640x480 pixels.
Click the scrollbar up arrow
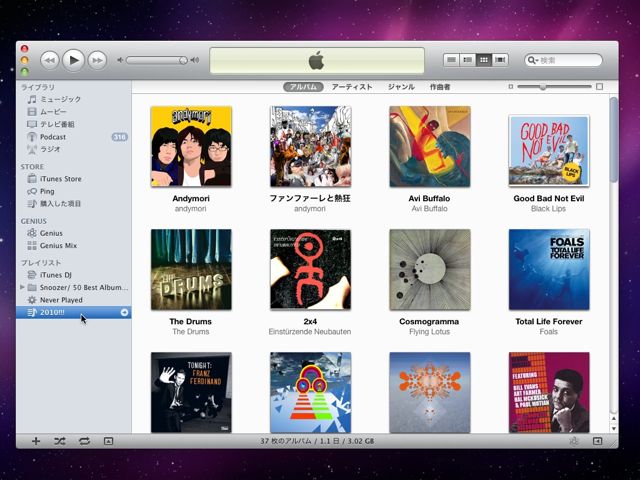point(613,419)
